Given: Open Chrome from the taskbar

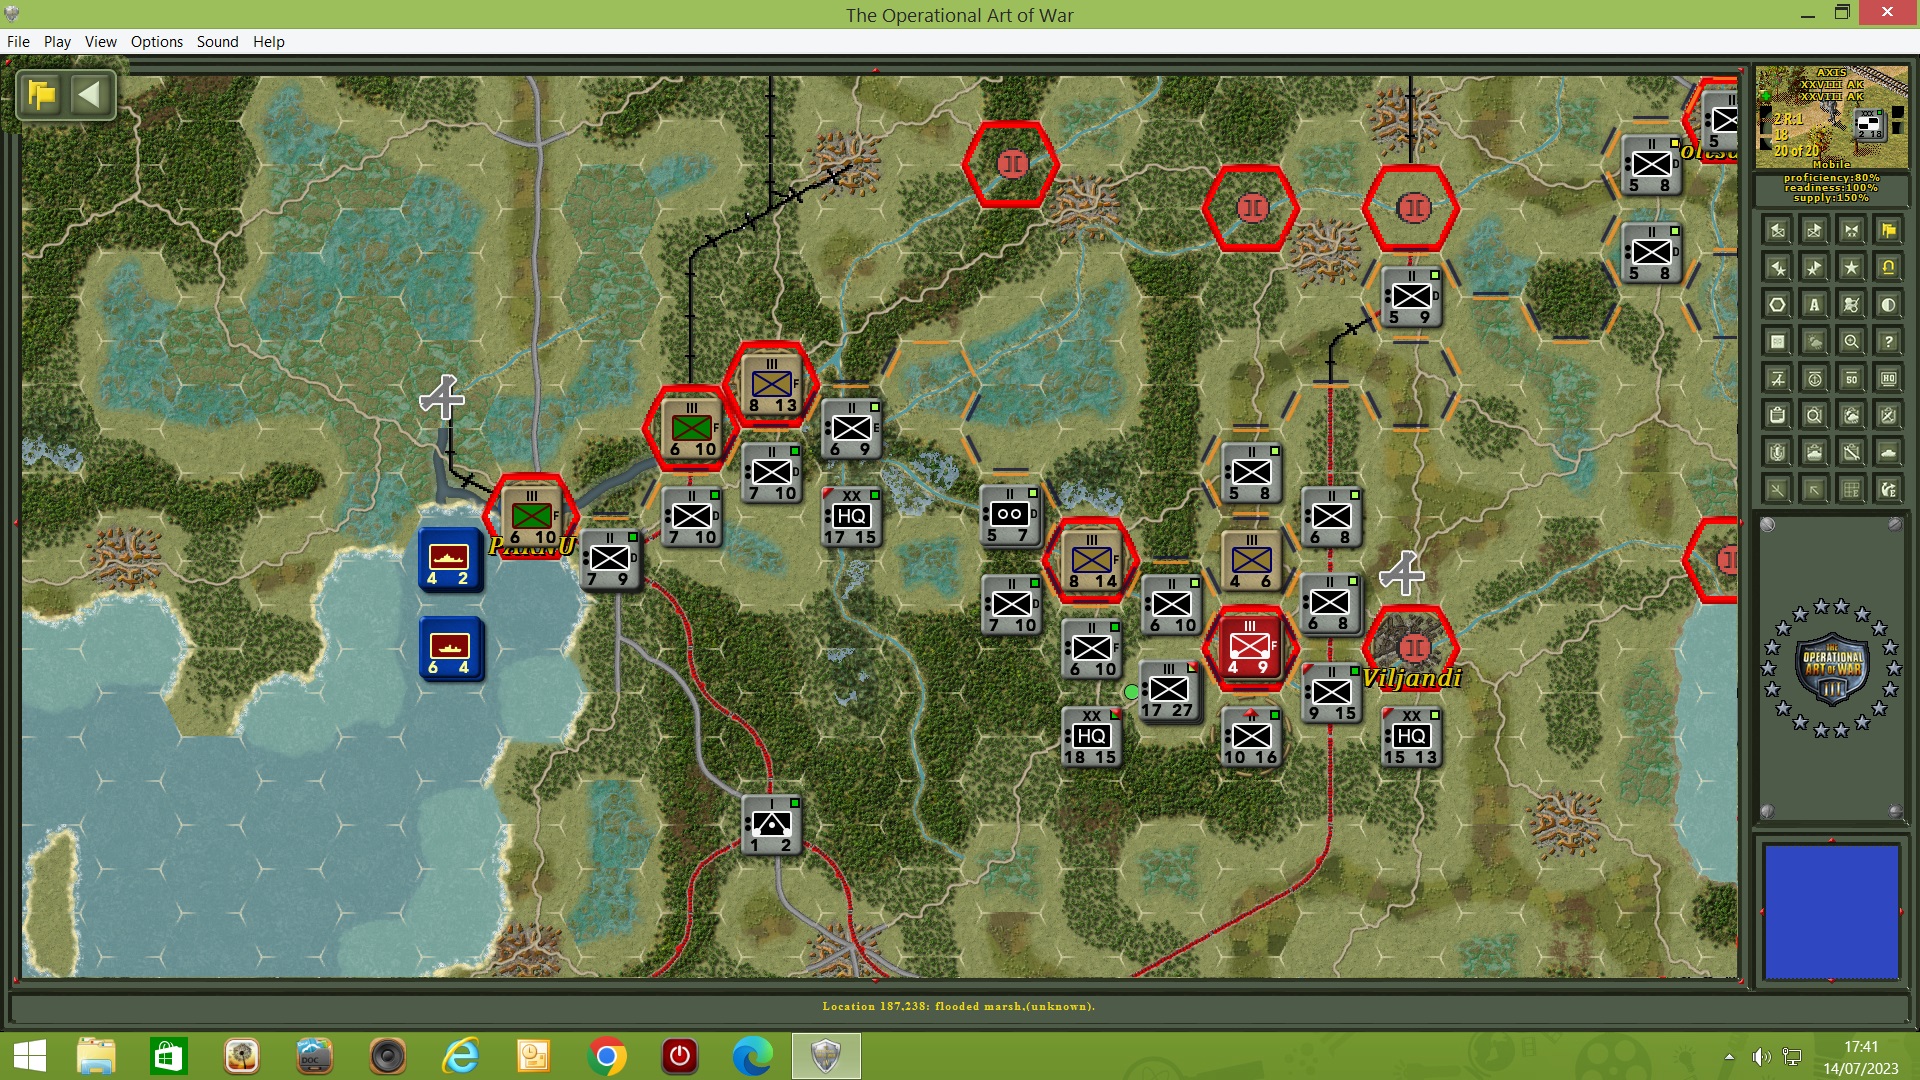Looking at the screenshot, I should (606, 1056).
